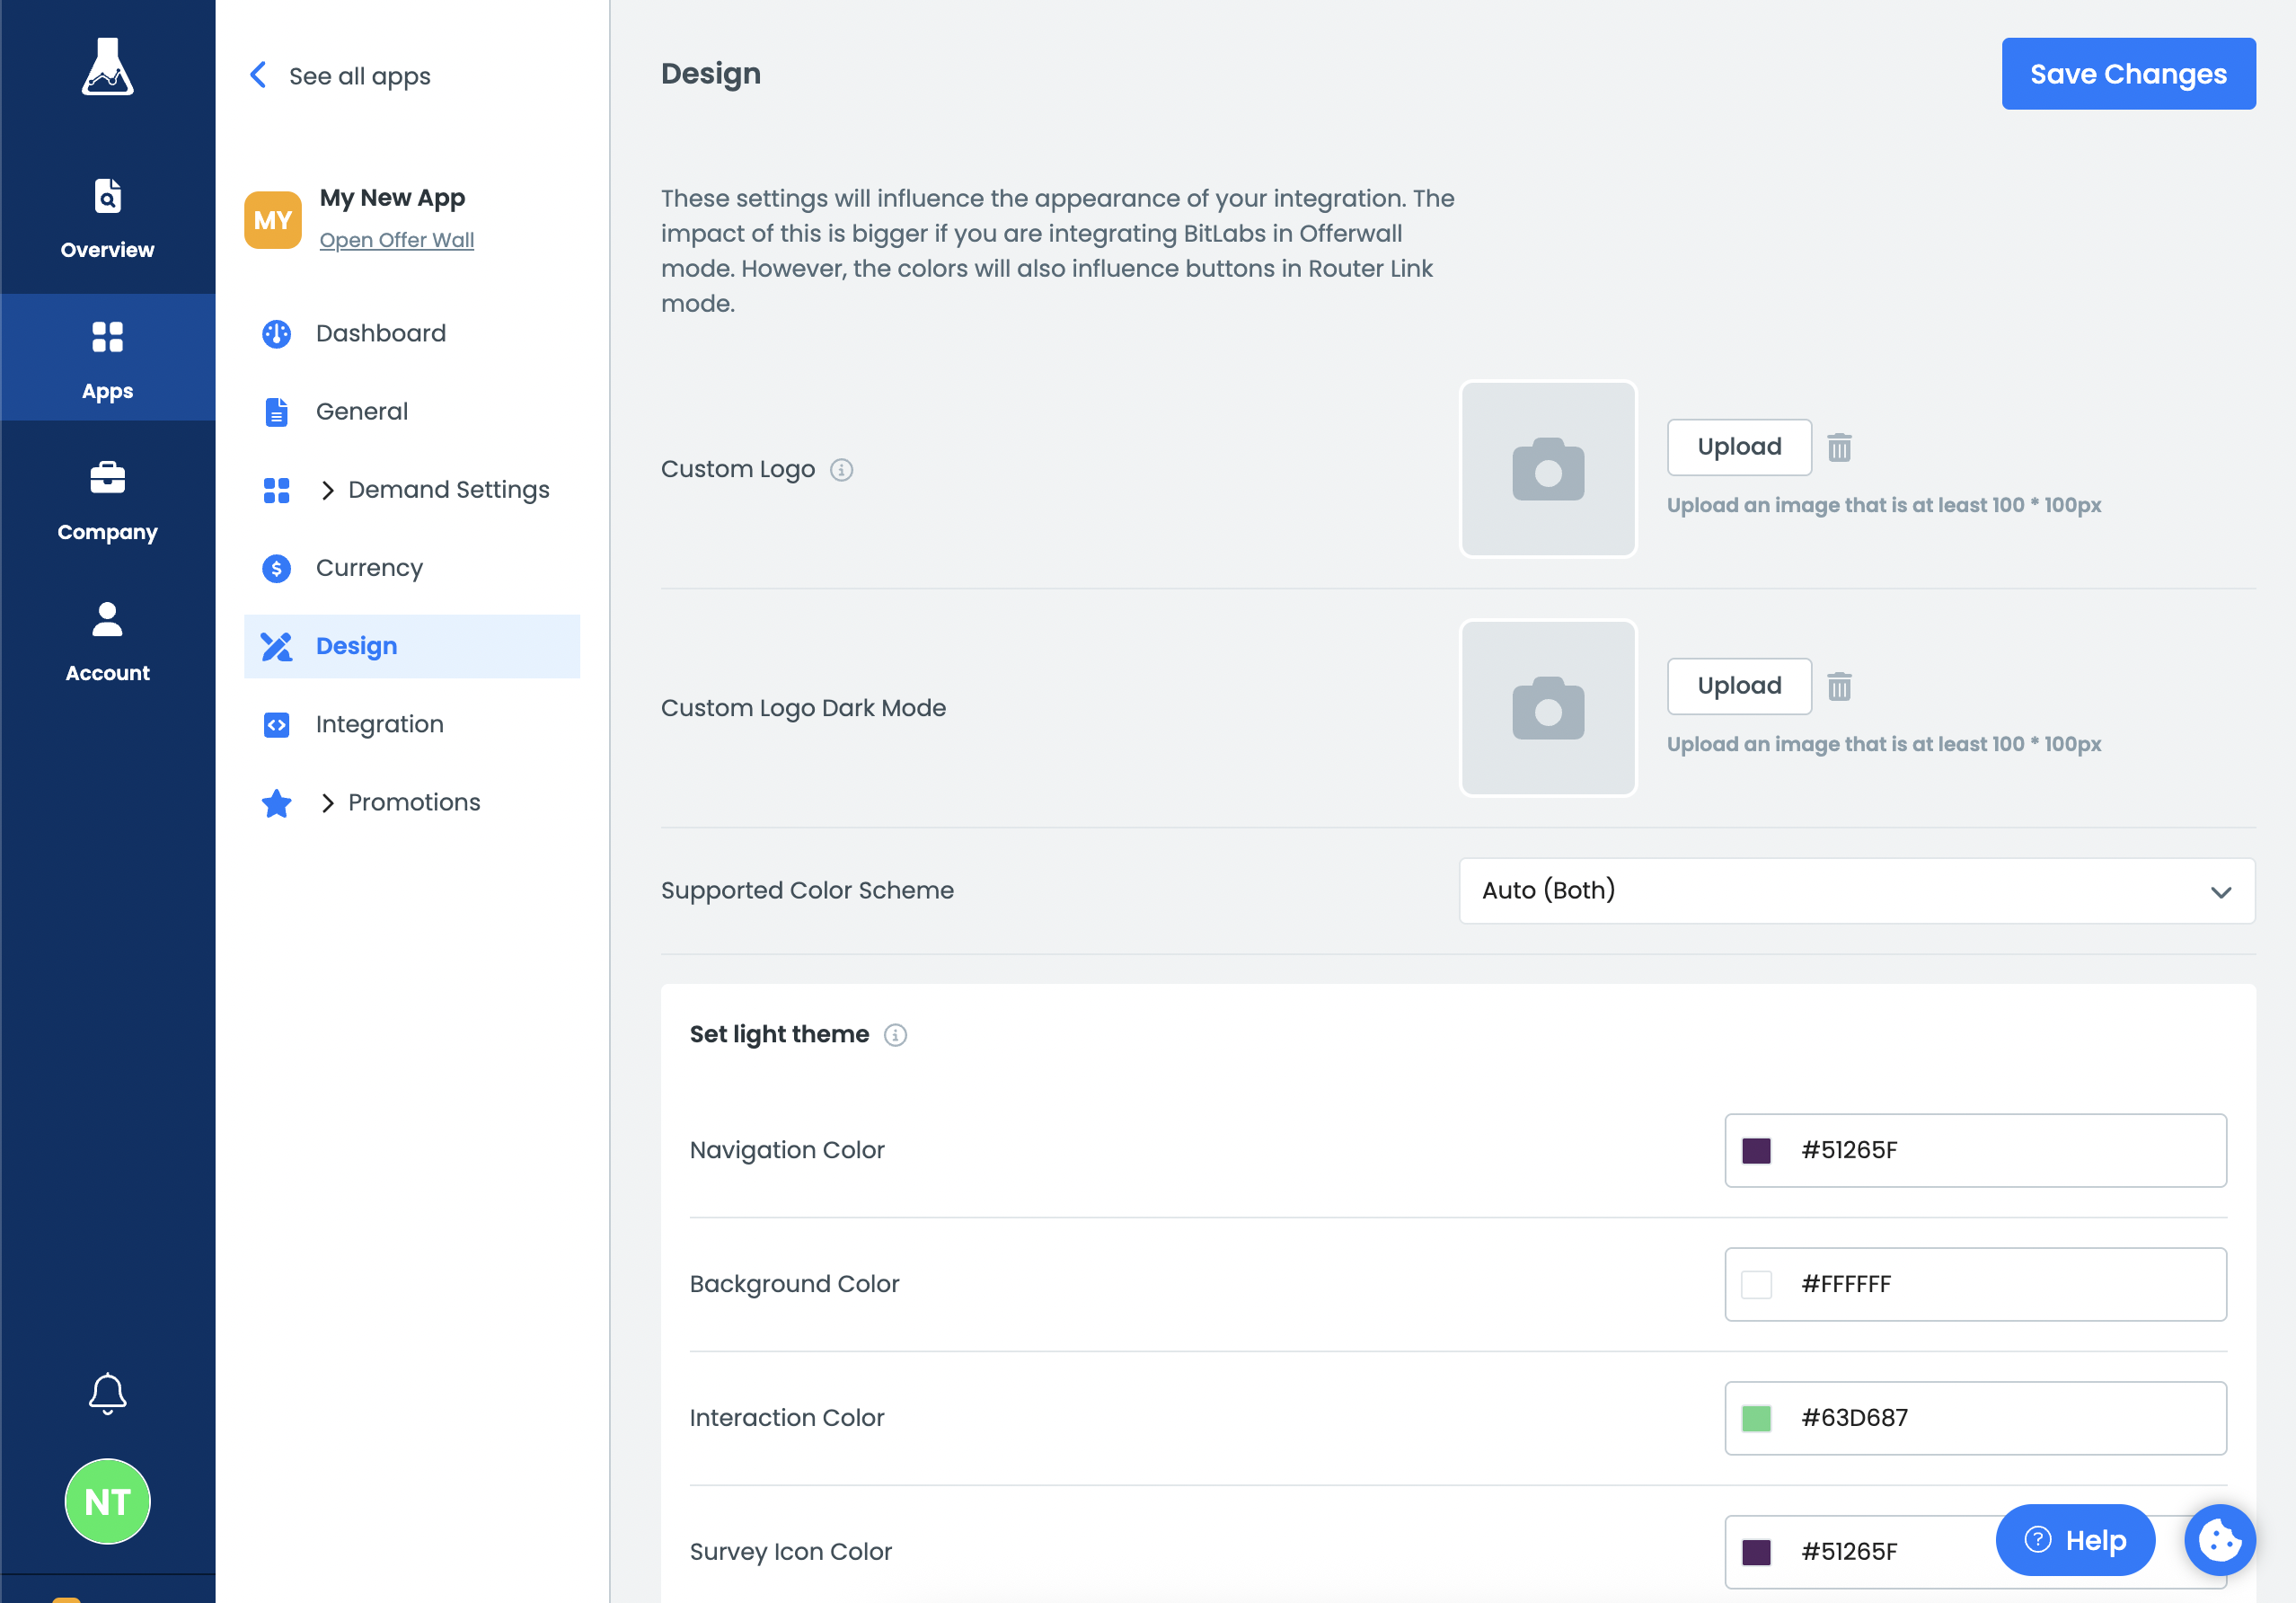
Task: Click the Survey Icon Color swatch
Action: [1756, 1553]
